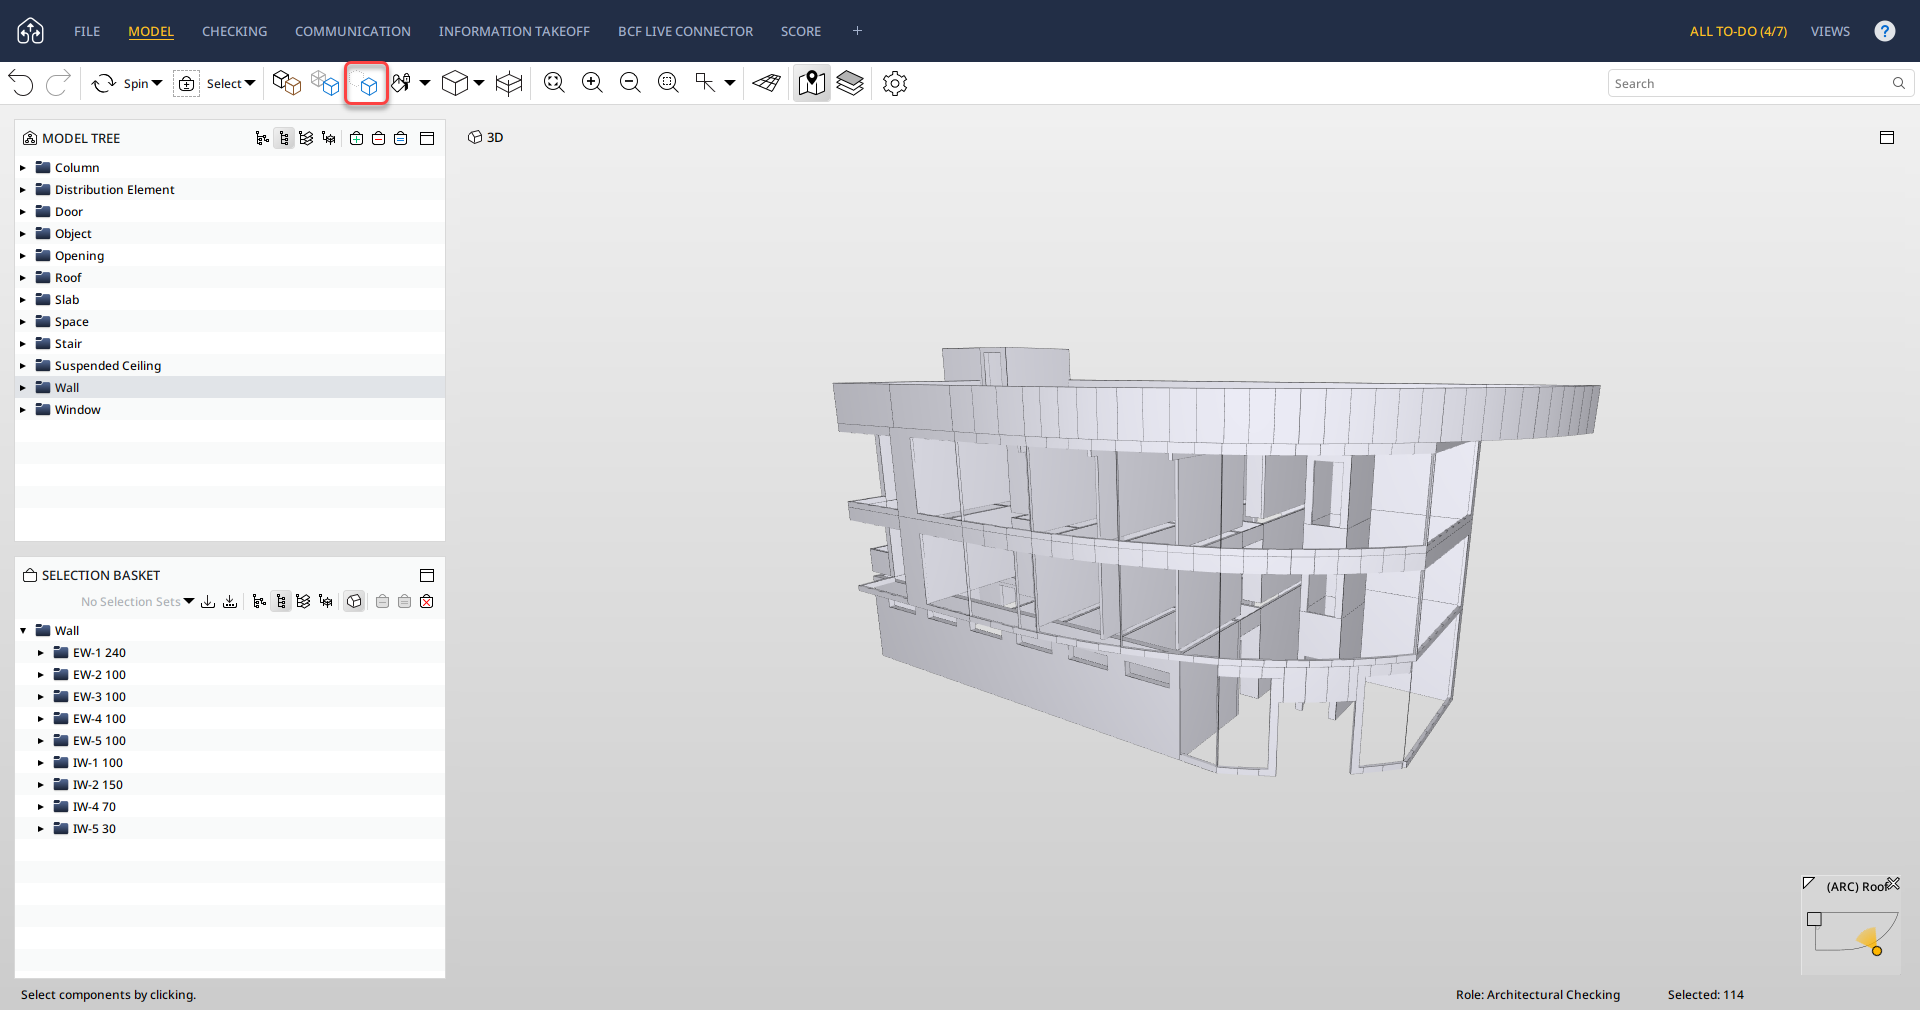Close the (ARC) Roof navigation map
Screen dimensions: 1920x1010
pos(1893,884)
